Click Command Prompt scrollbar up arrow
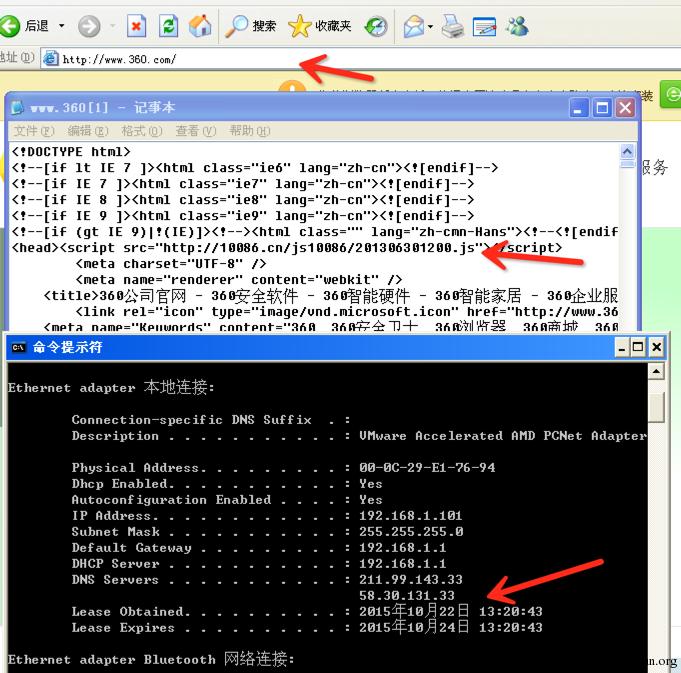Viewport: 681px width, 673px height. coord(656,372)
